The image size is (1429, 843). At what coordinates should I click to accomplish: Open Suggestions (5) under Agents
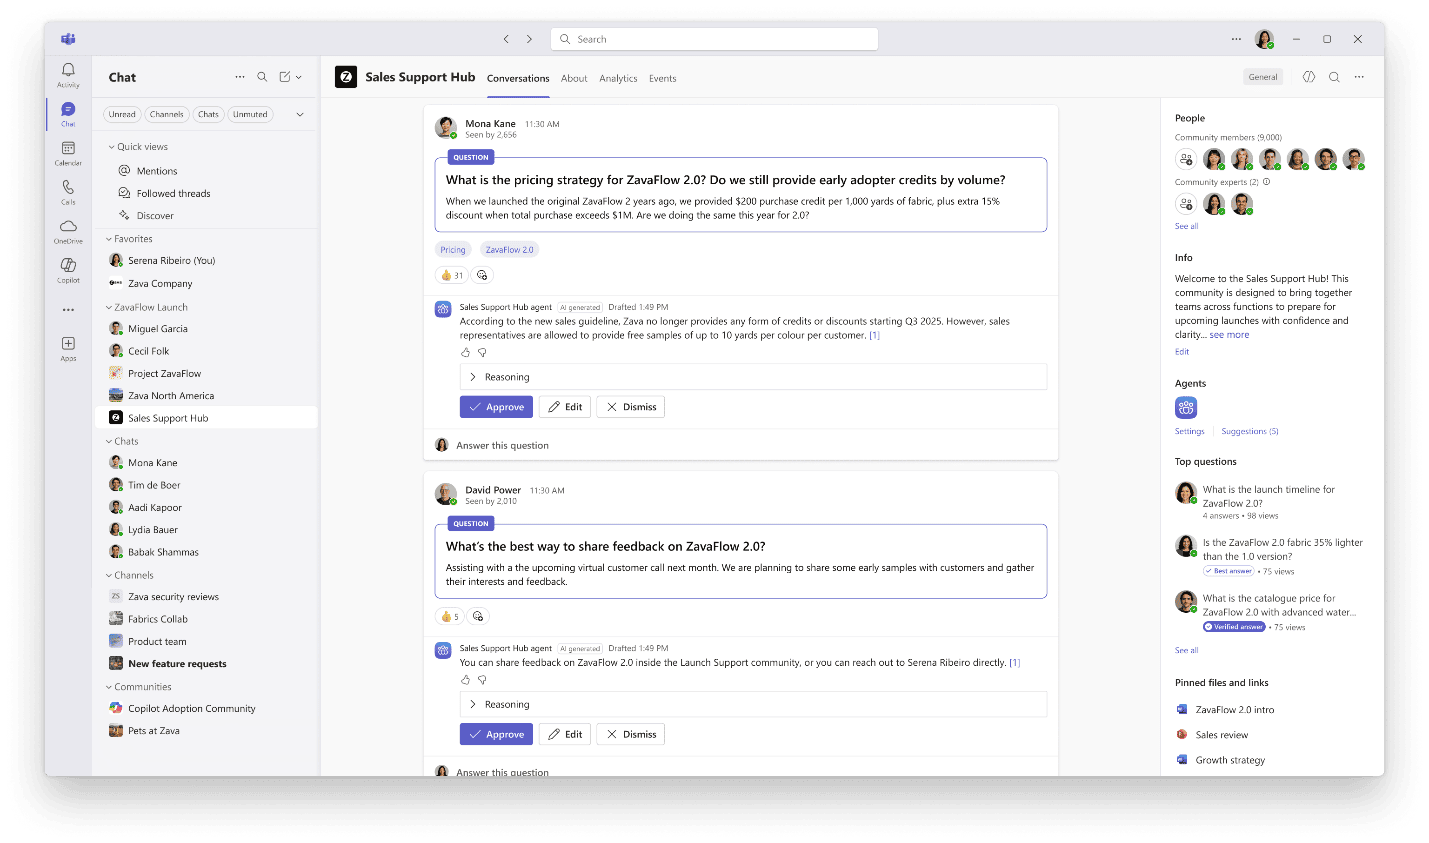pos(1249,431)
